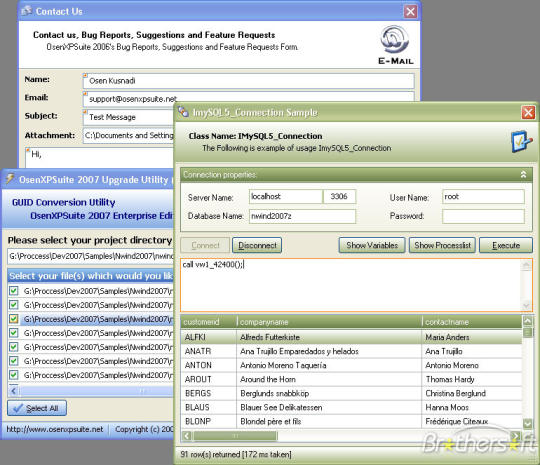Click query box scroll down arrow

pyautogui.click(x=527, y=305)
